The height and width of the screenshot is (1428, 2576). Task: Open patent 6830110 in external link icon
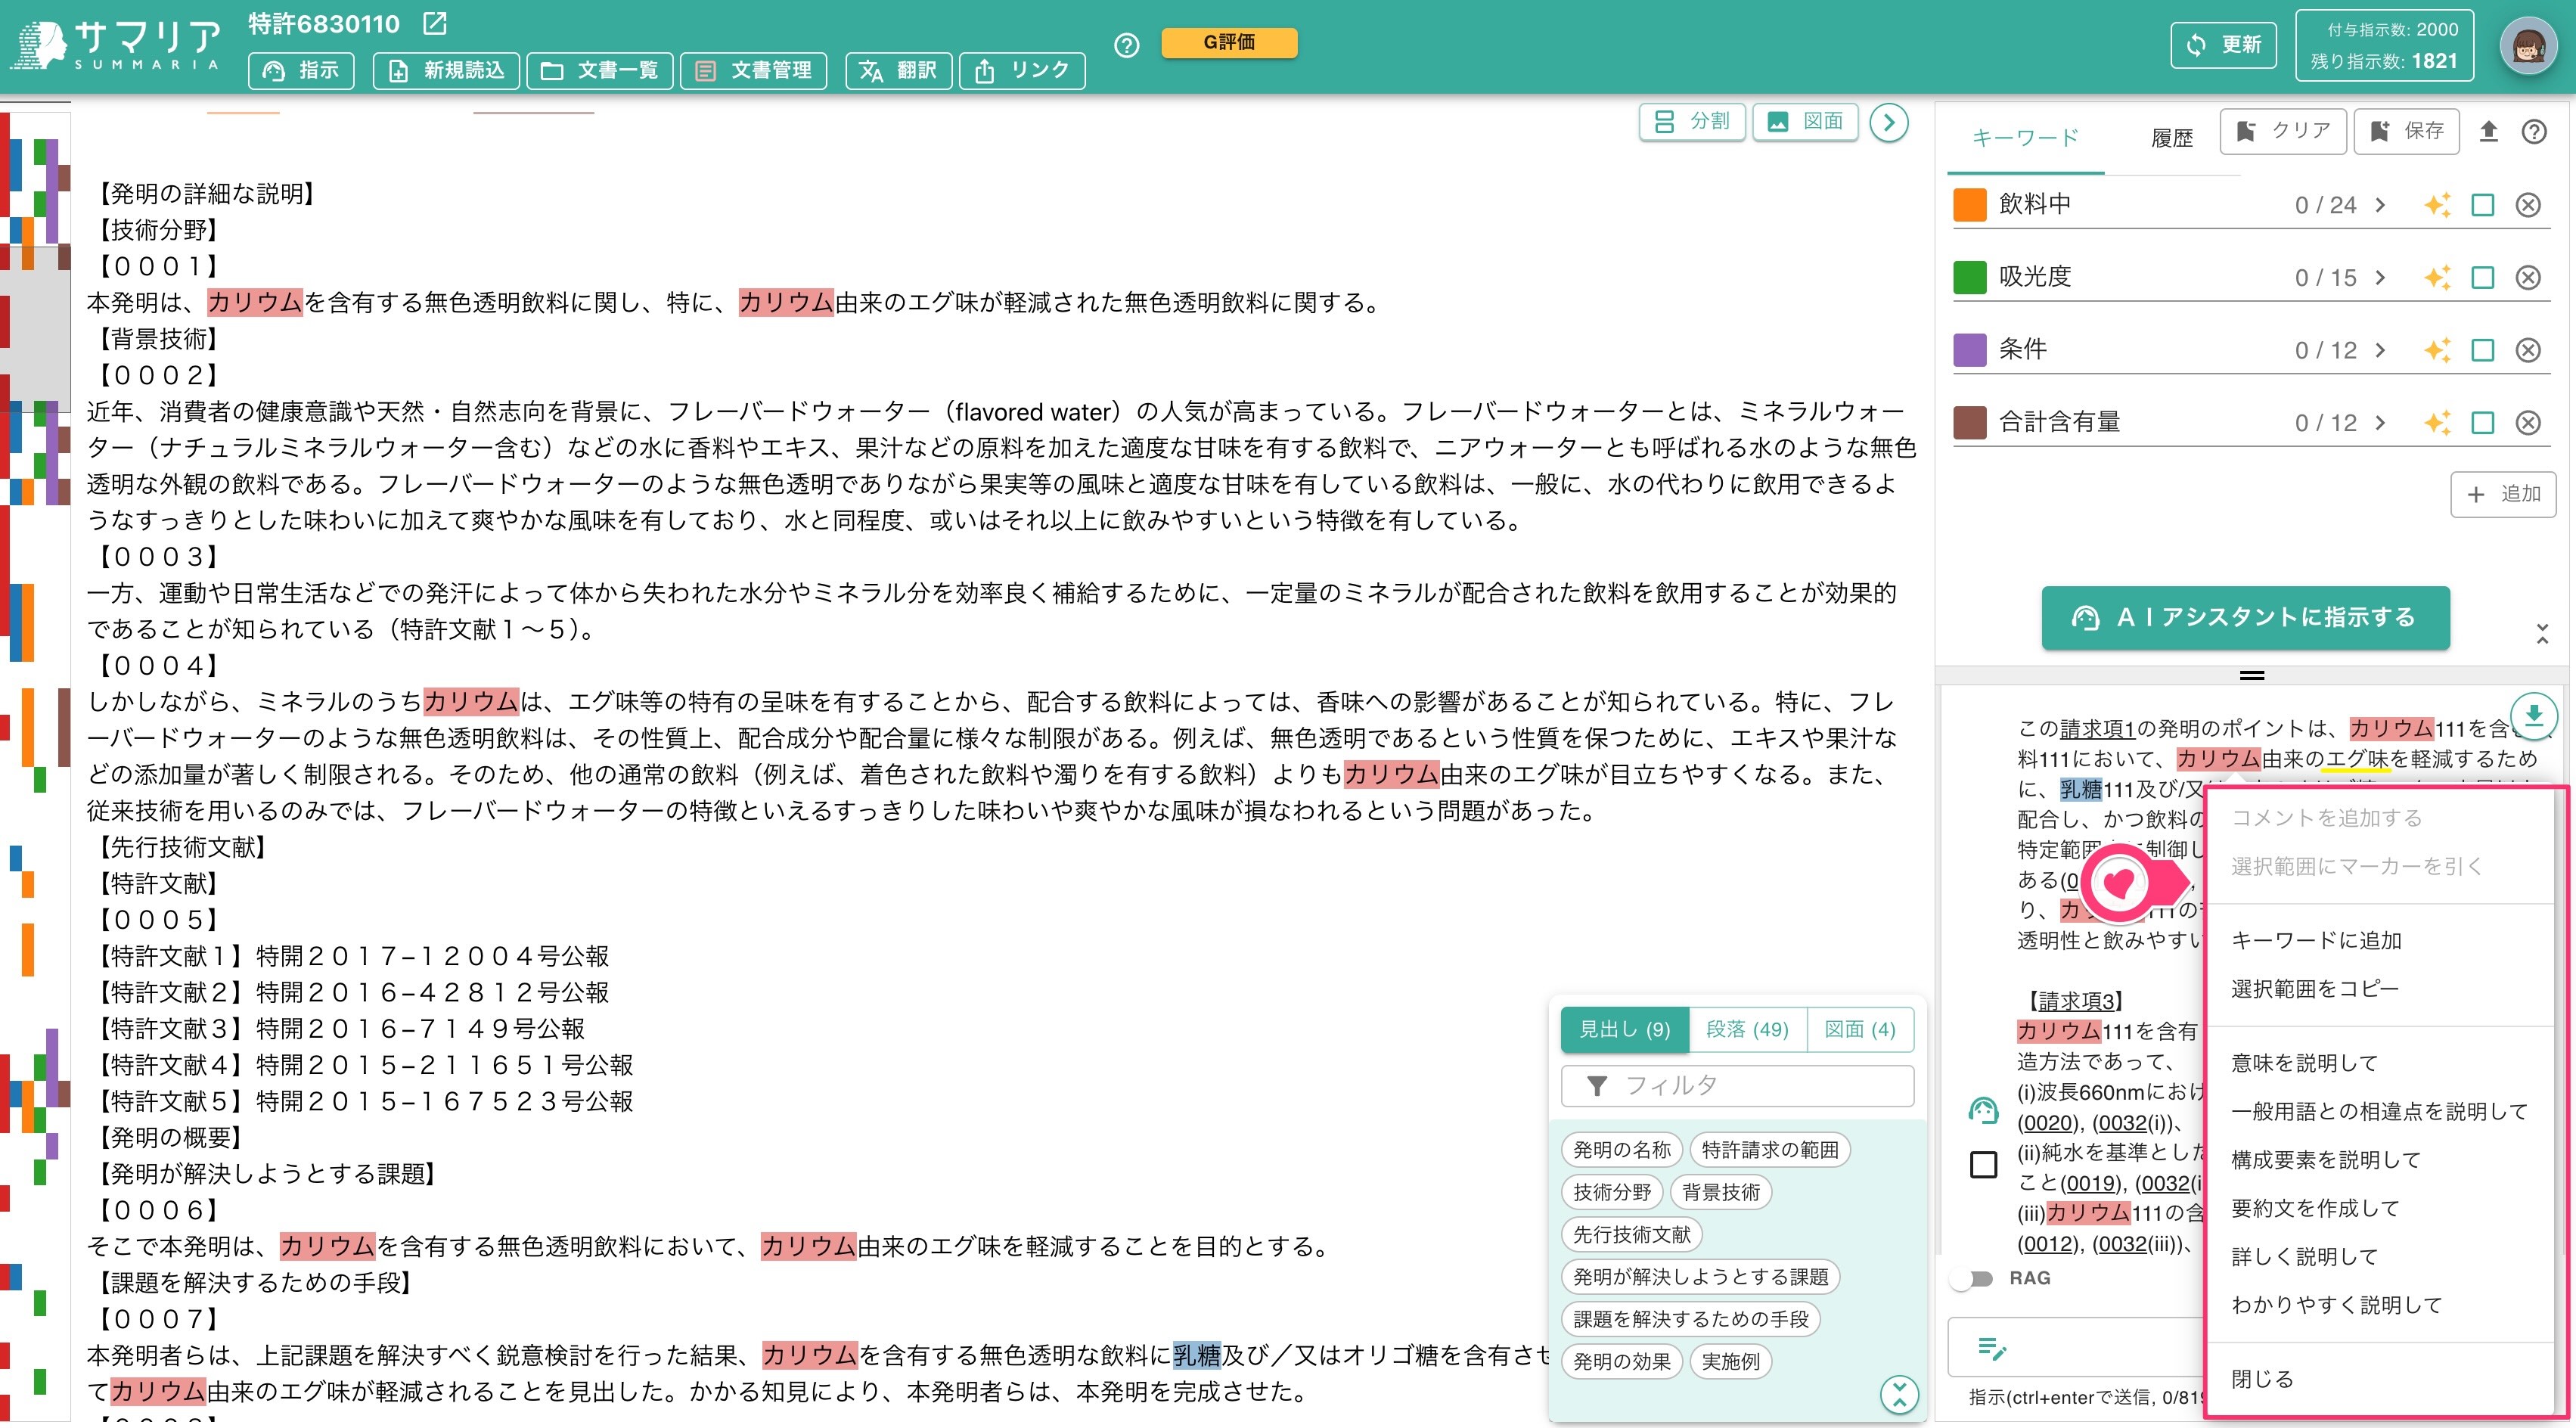click(x=435, y=23)
